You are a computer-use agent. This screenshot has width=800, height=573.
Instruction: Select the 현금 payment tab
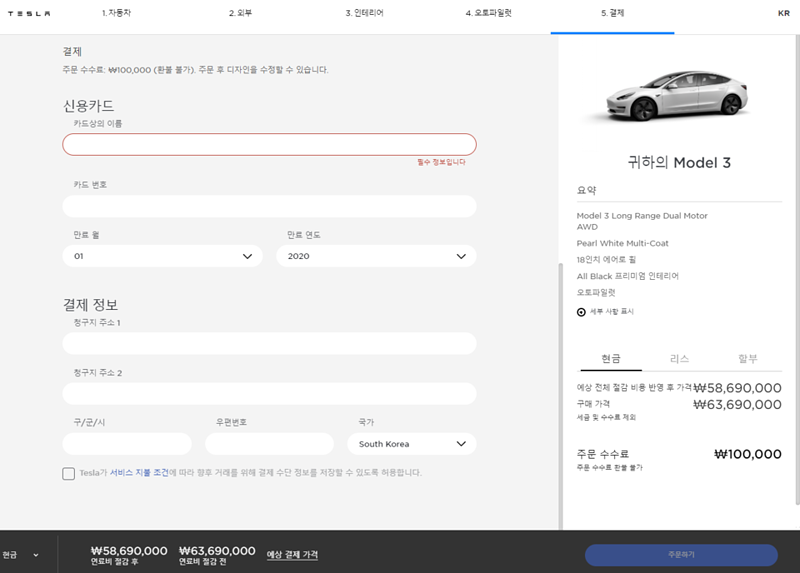pos(611,359)
